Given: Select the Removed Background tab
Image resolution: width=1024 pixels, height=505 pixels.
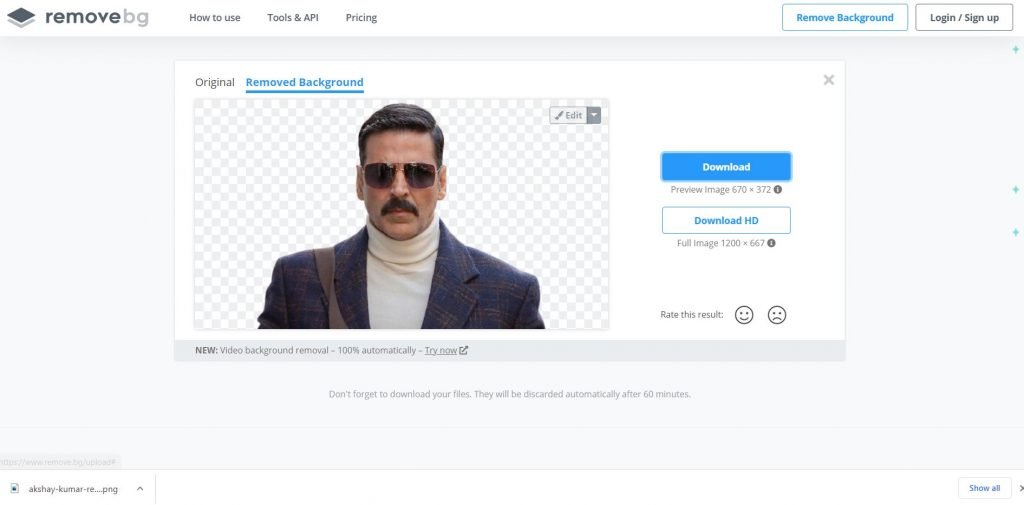Looking at the screenshot, I should (304, 82).
